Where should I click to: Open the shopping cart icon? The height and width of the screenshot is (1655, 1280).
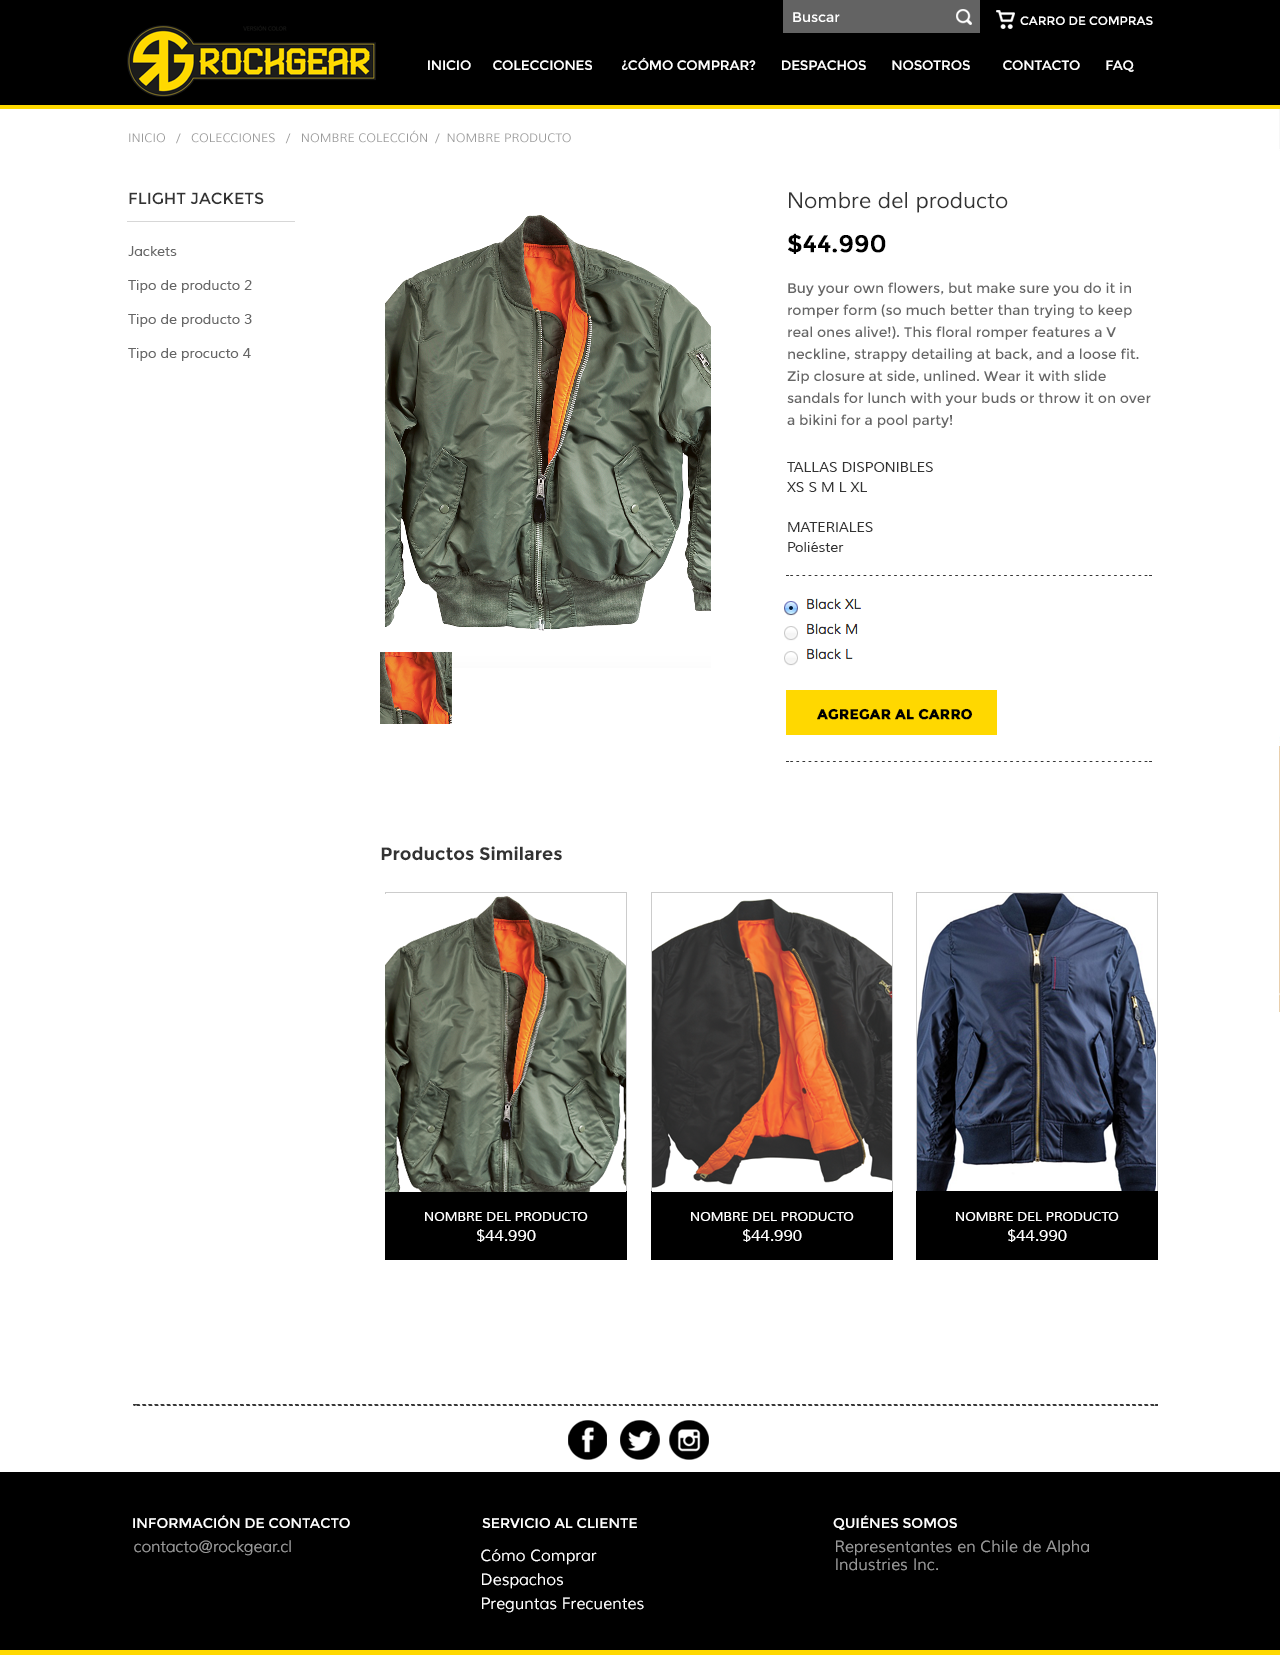(1005, 19)
